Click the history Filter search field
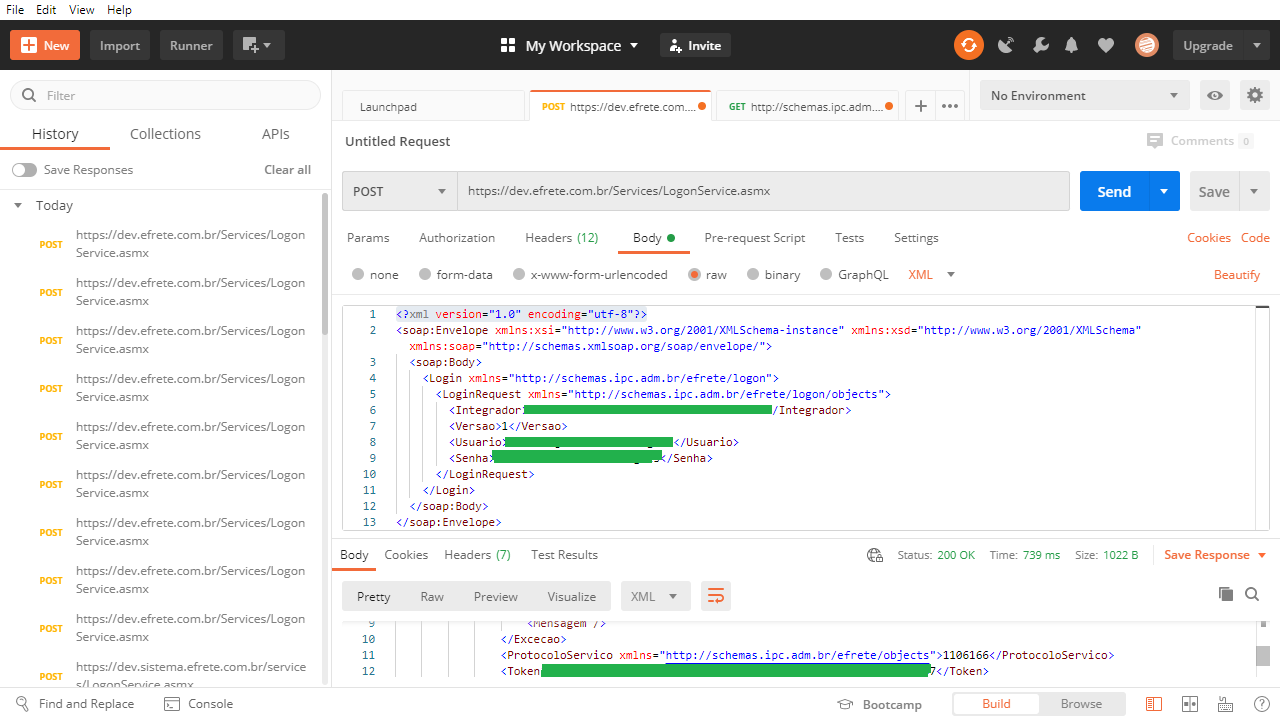The width and height of the screenshot is (1280, 720). coord(165,95)
